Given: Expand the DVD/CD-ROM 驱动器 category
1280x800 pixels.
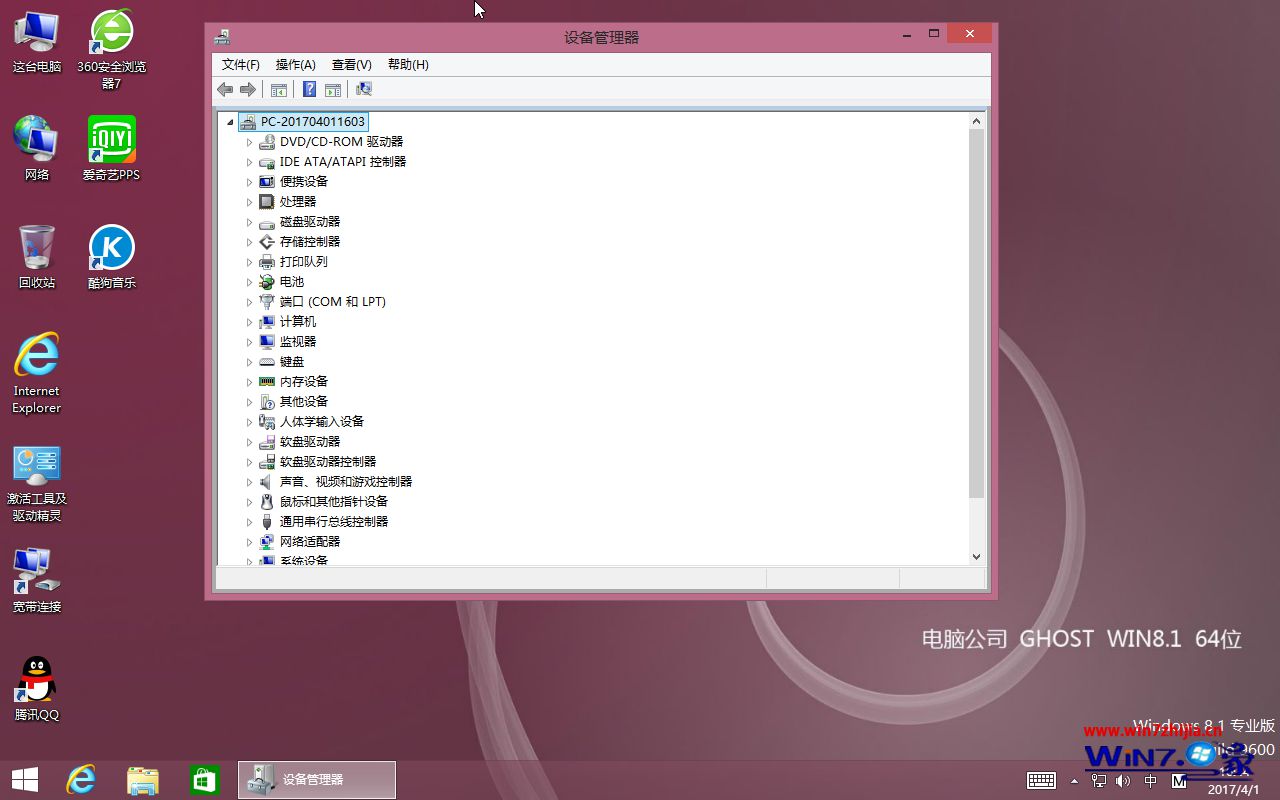Looking at the screenshot, I should (x=250, y=141).
